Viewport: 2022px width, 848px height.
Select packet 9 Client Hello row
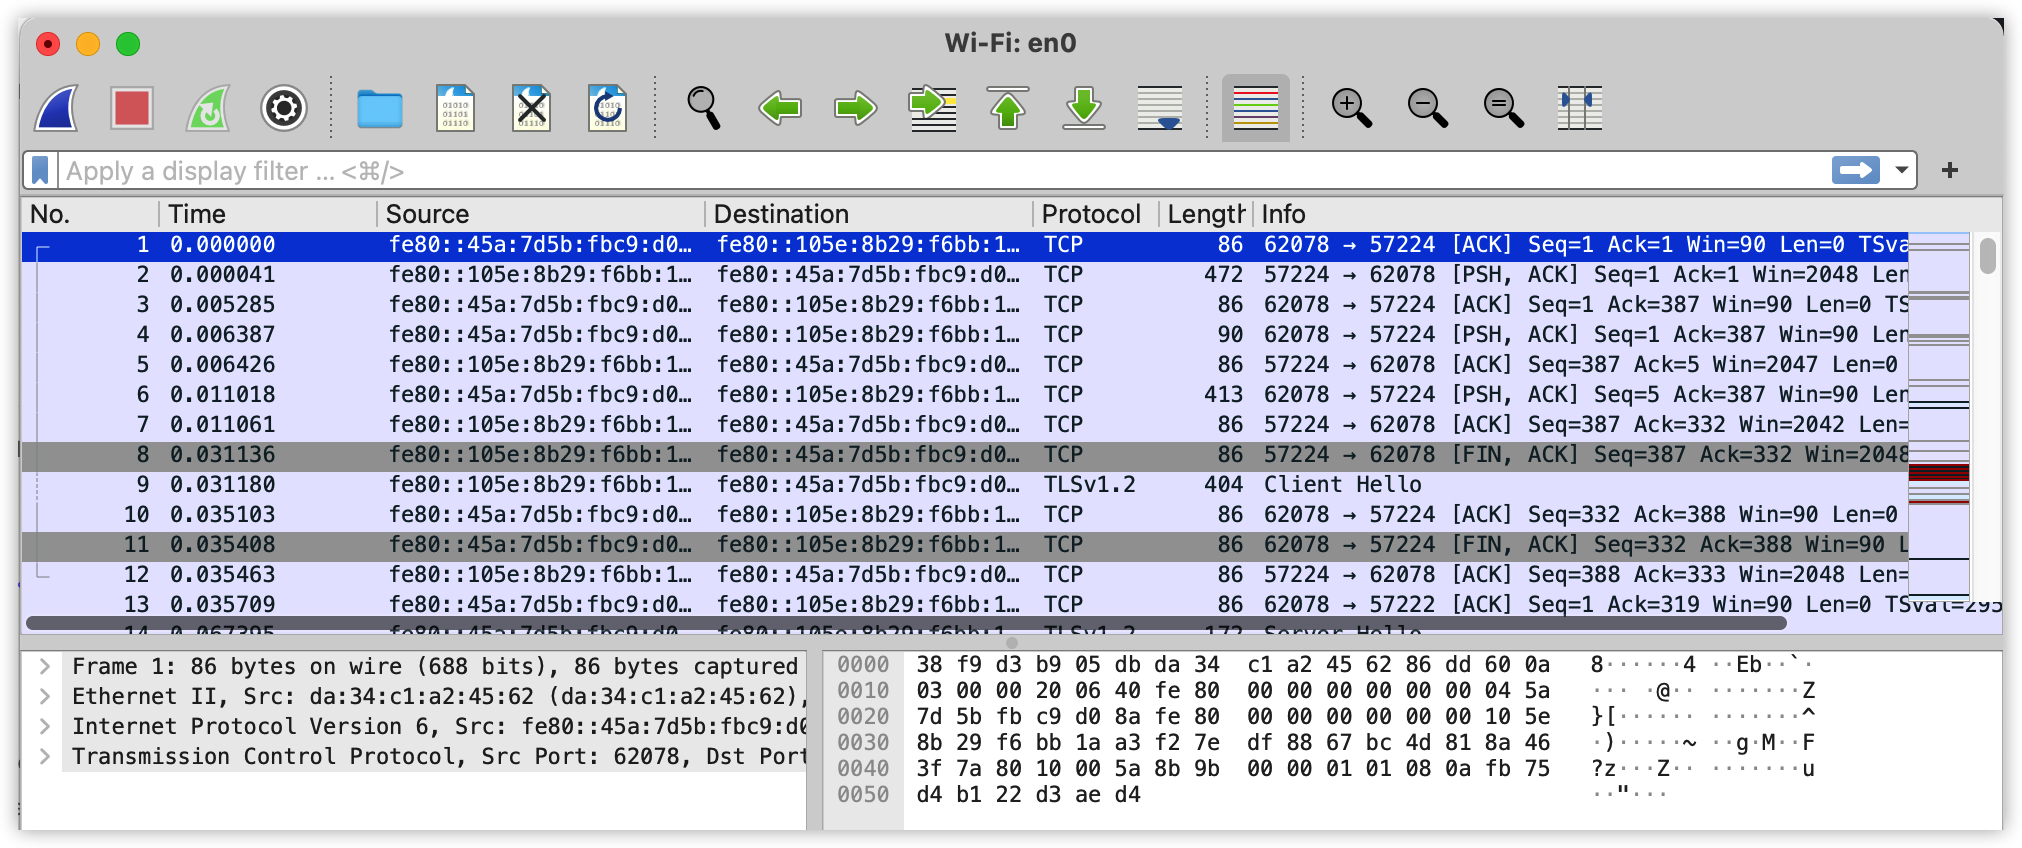(x=965, y=484)
